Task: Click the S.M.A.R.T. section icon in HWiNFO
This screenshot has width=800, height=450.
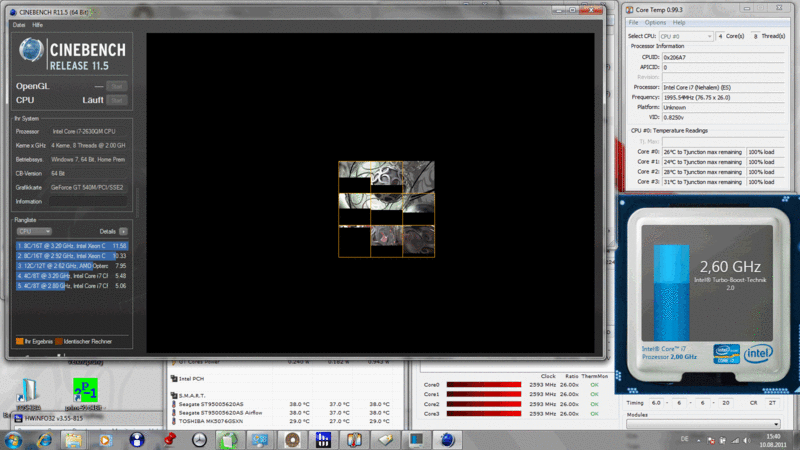Action: tap(173, 395)
